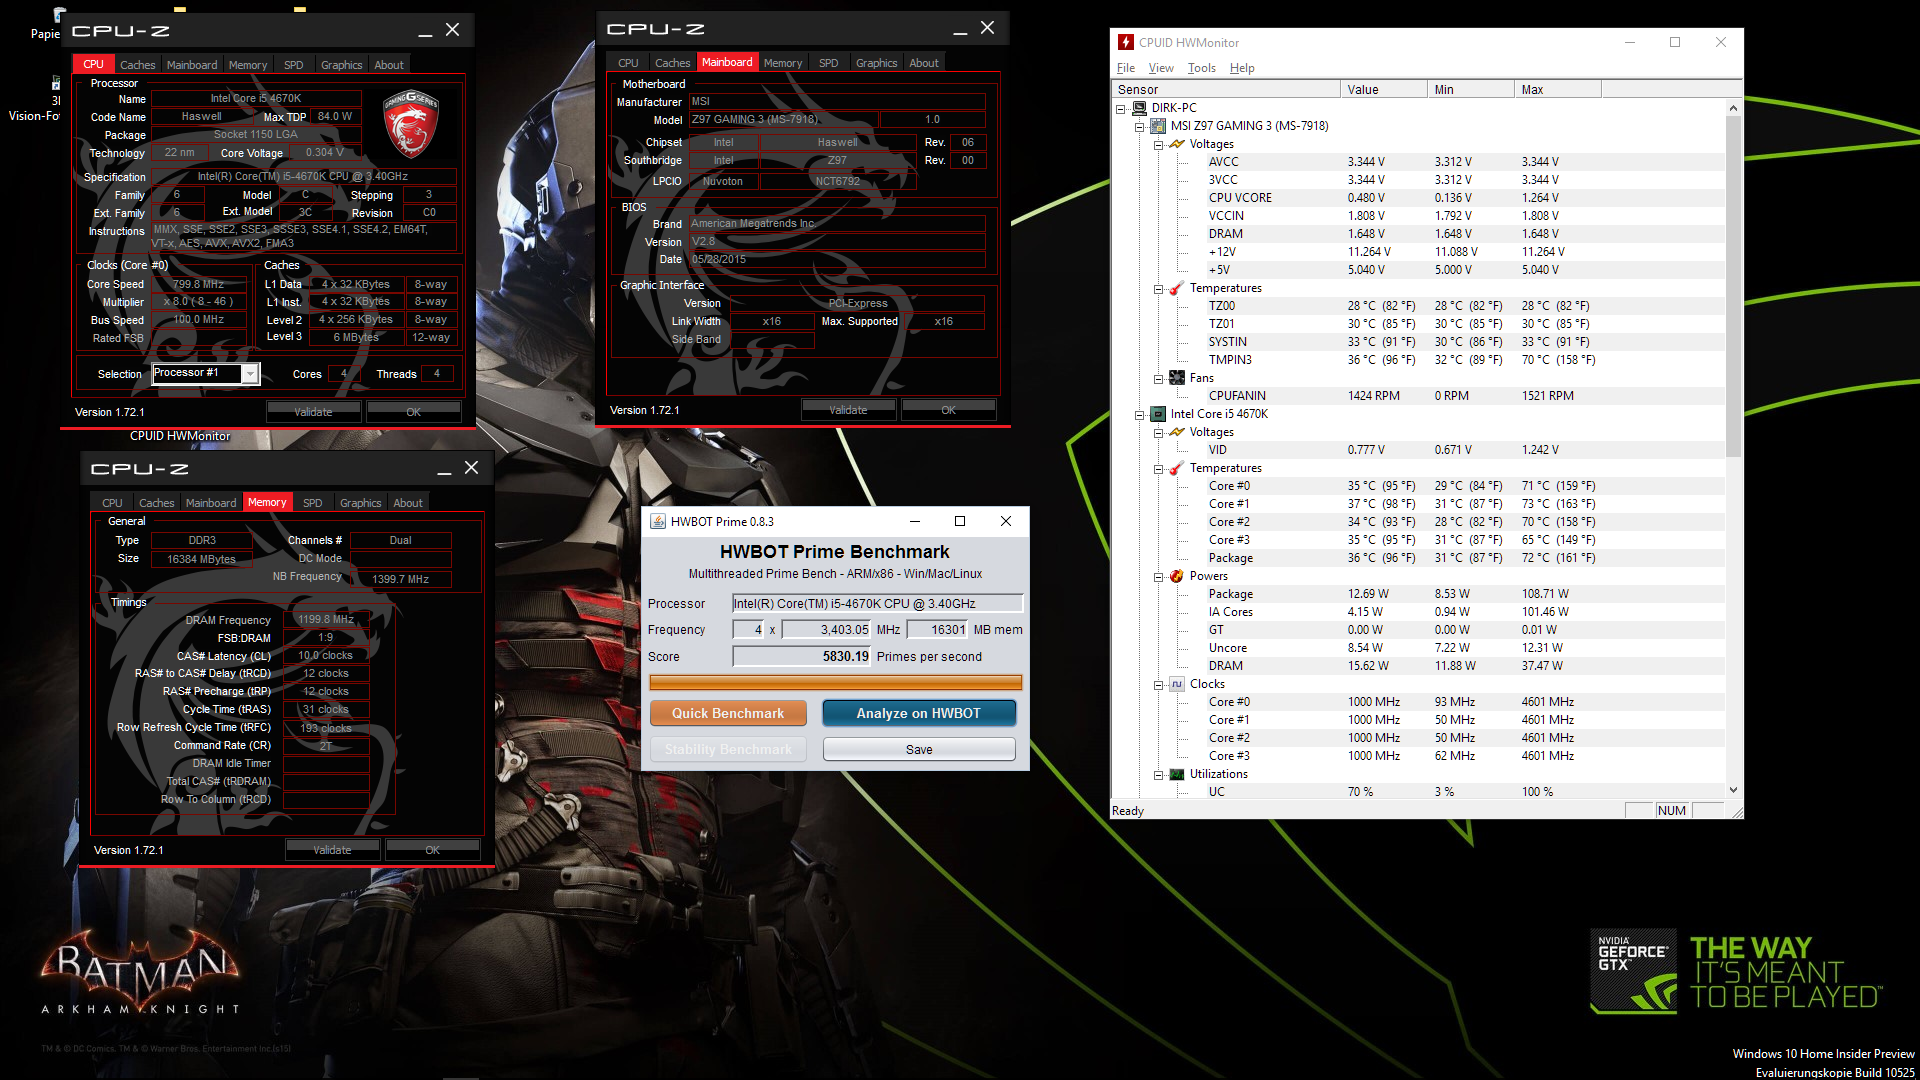Click the HWMonitor title bar app icon
1920x1080 pixels.
[x=1126, y=42]
